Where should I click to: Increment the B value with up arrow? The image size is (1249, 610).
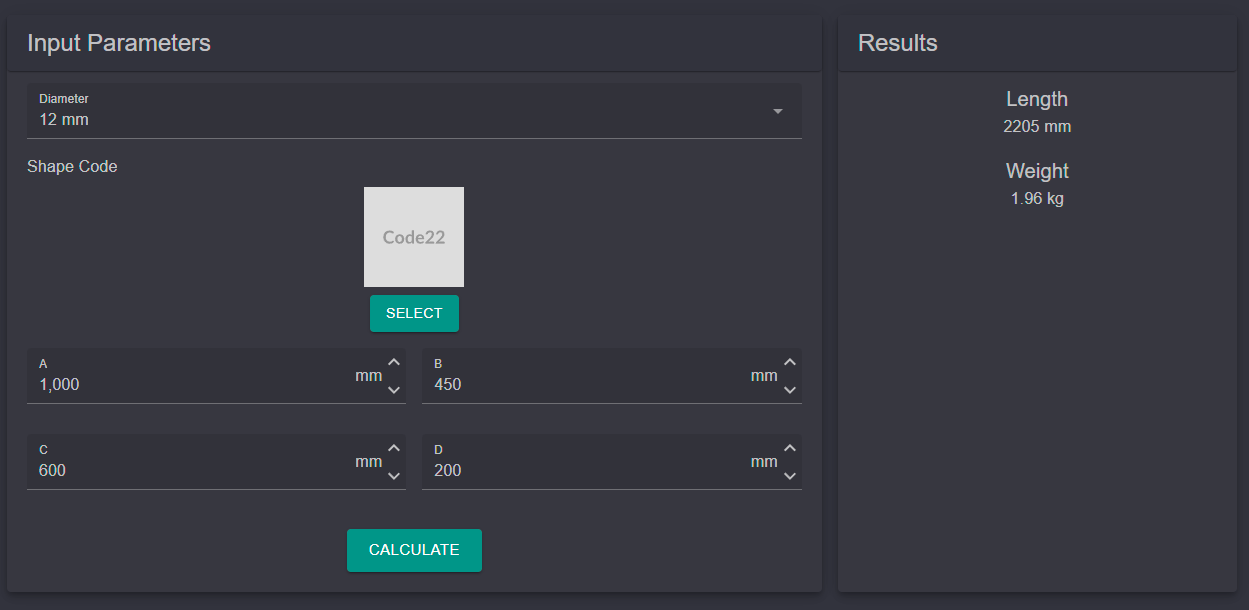790,362
